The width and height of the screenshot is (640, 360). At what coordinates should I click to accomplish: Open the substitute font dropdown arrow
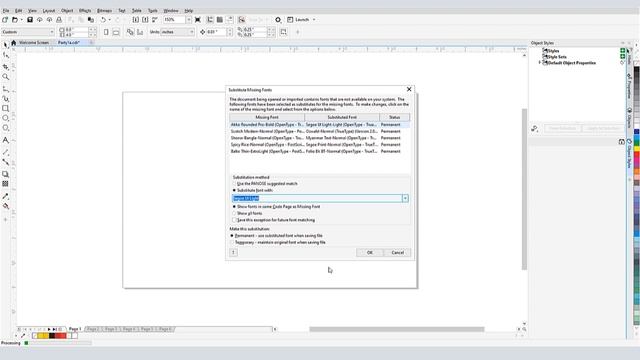[405, 198]
